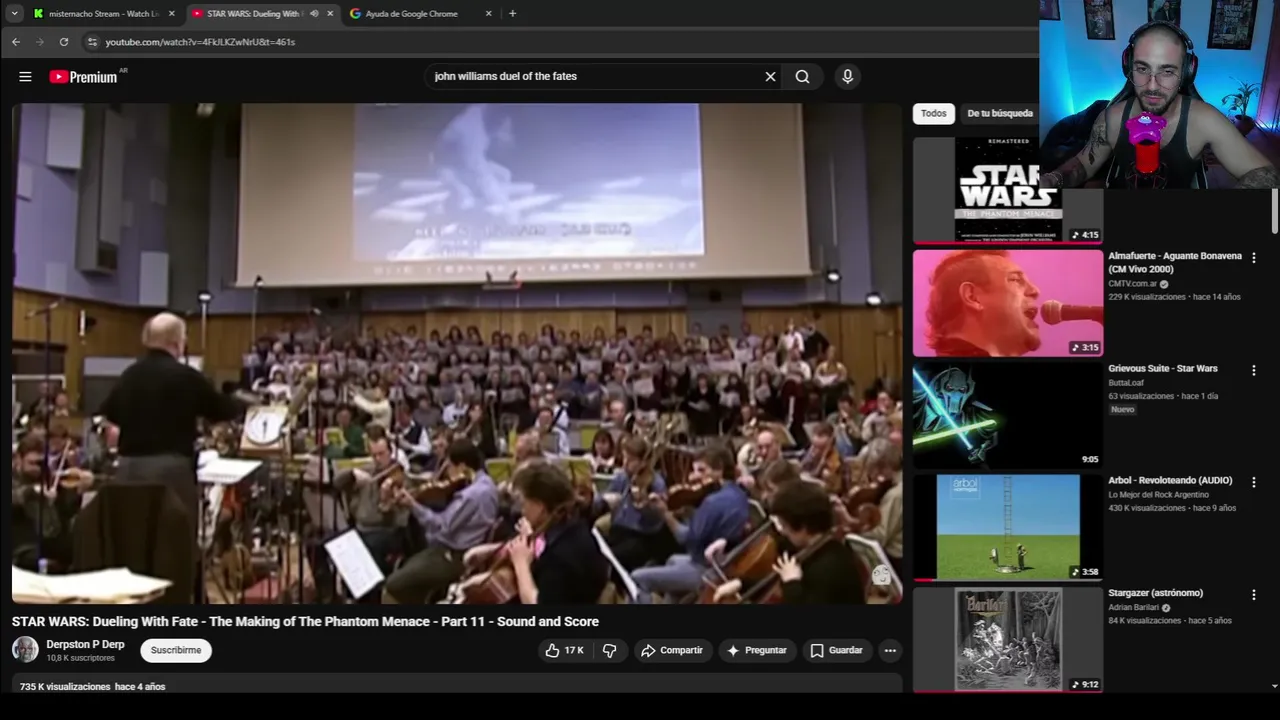The image size is (1280, 720).
Task: Click the scroll down arrow of sidebar
Action: (1274, 686)
